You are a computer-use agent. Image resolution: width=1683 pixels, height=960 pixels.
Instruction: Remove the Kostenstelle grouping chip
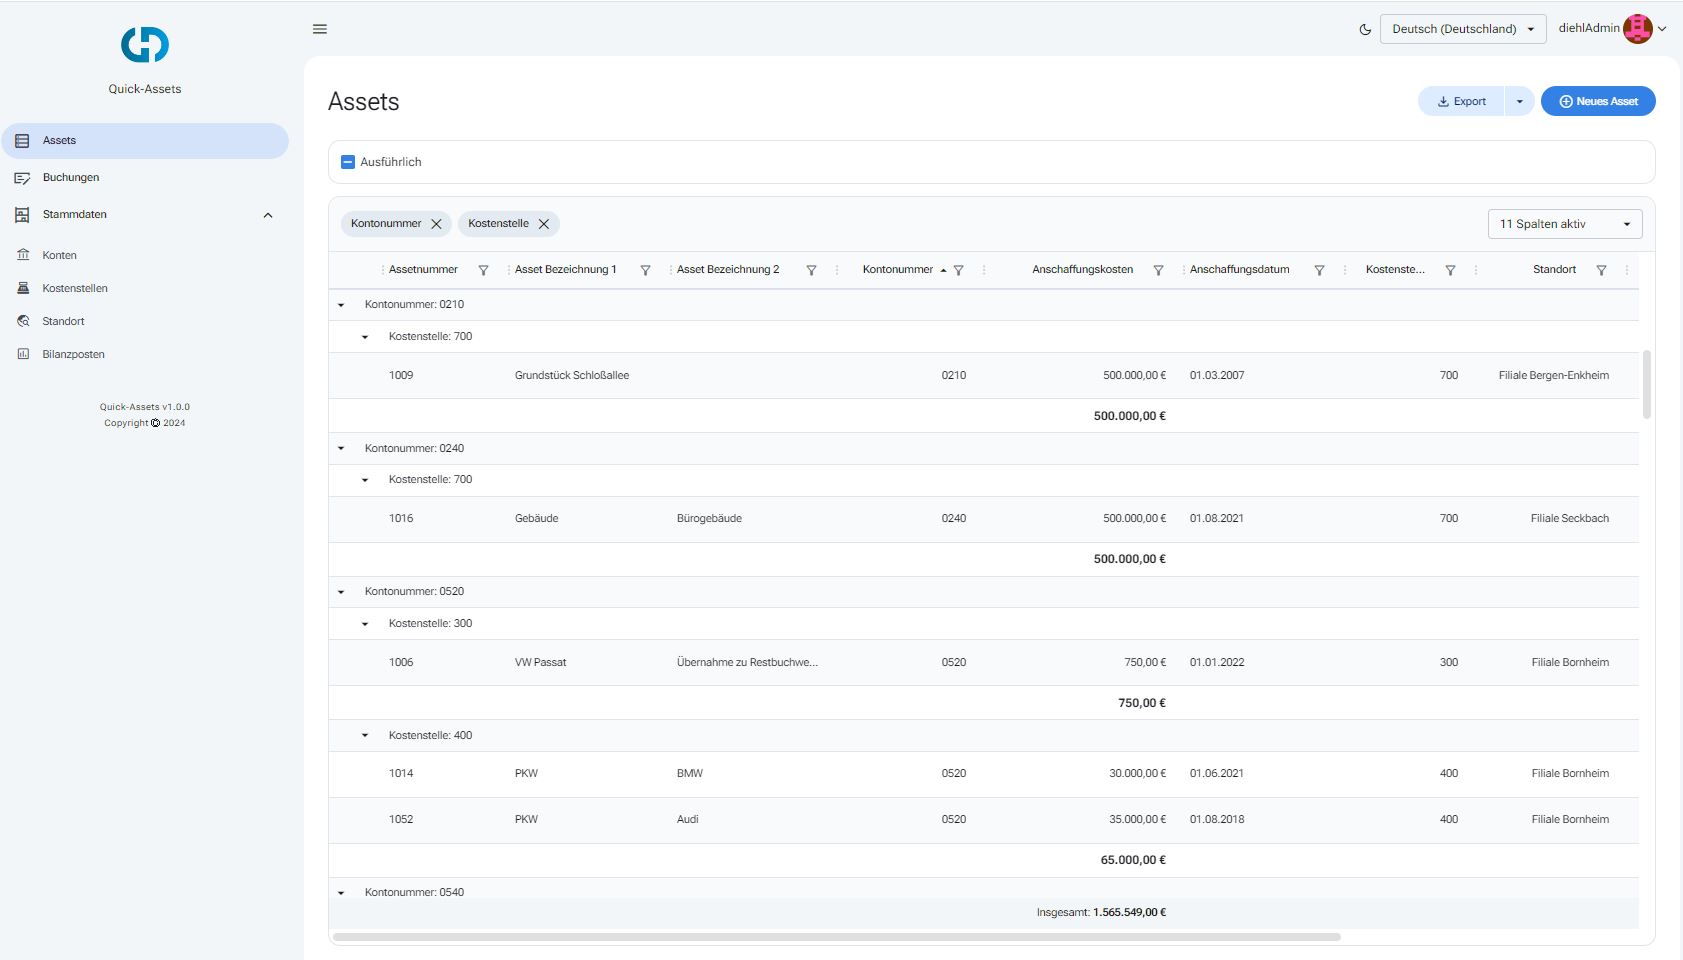point(544,224)
